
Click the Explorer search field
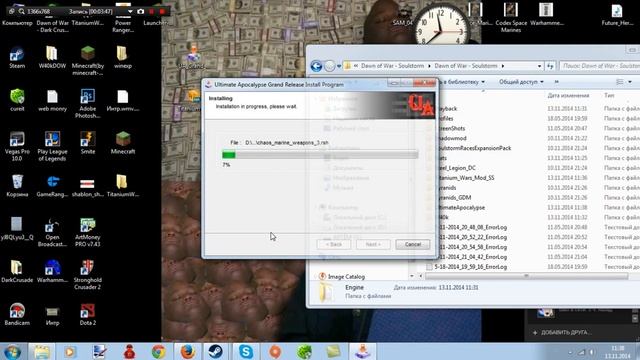[600, 66]
